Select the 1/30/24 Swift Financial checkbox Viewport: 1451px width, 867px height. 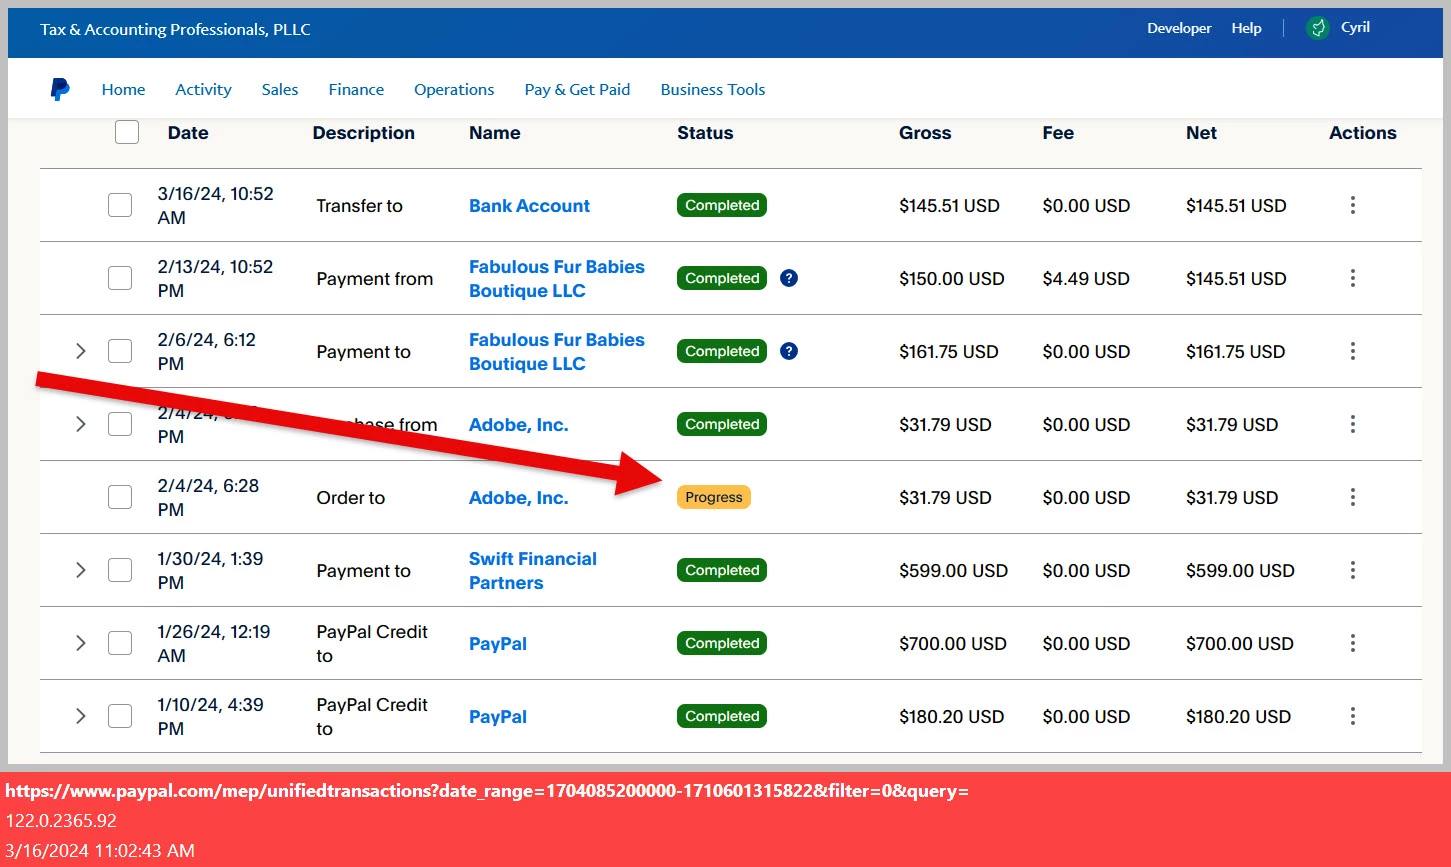[x=120, y=570]
